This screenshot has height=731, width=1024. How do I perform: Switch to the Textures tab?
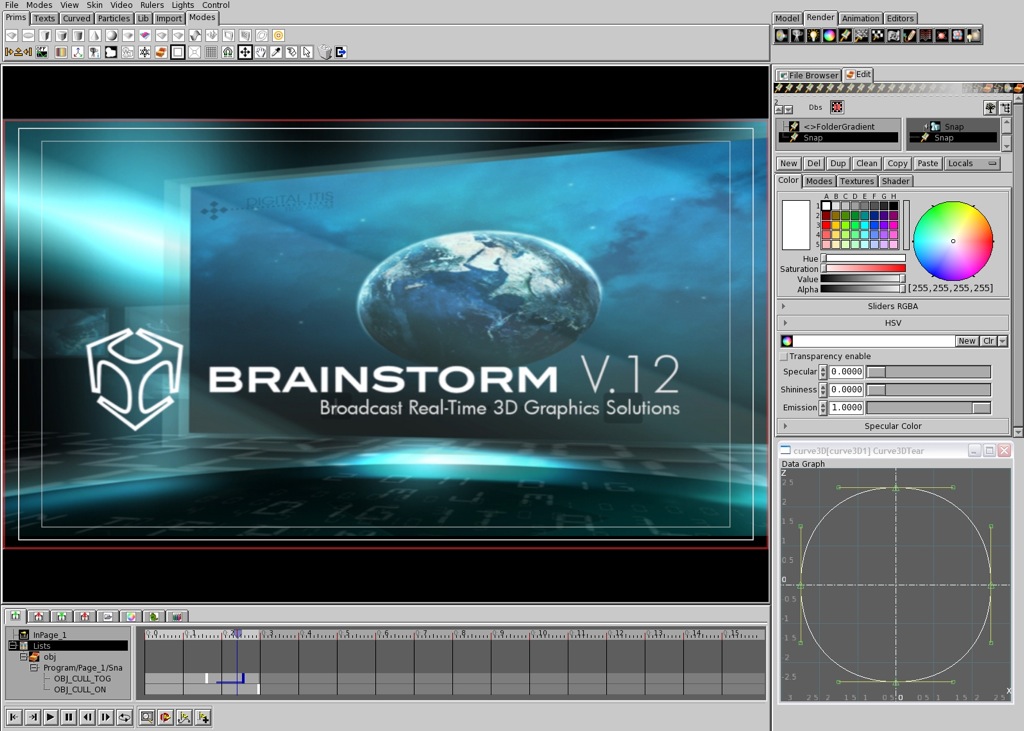856,181
